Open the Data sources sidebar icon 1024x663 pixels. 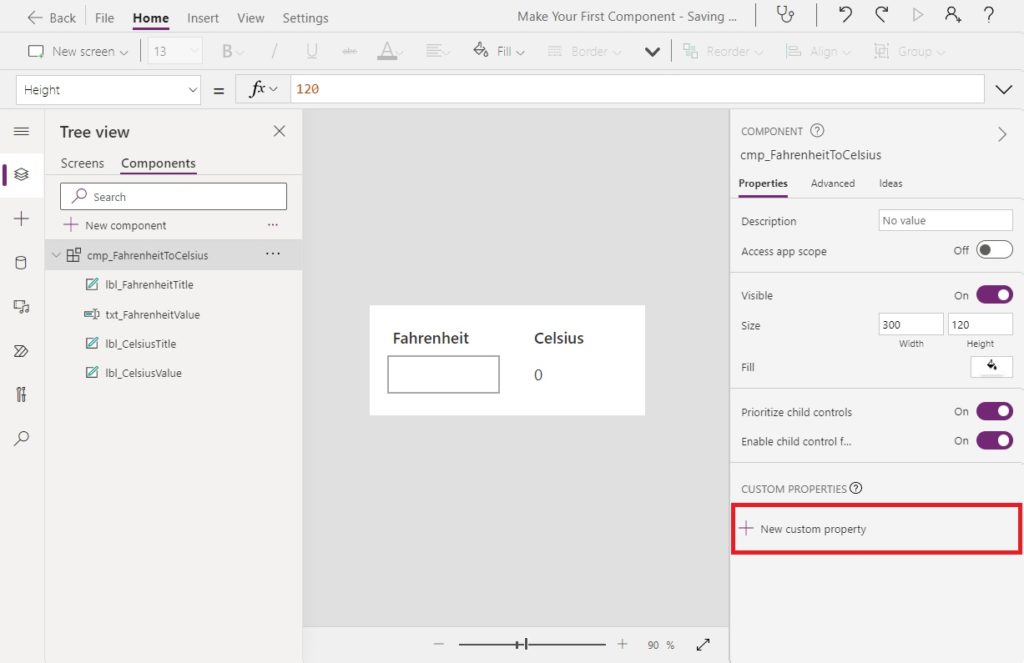pos(21,263)
